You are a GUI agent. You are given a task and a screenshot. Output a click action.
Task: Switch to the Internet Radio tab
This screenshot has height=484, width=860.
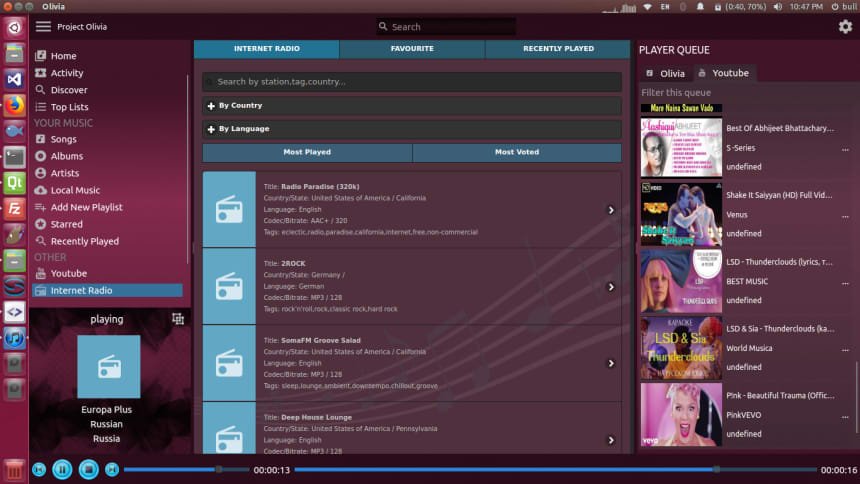[x=267, y=49]
